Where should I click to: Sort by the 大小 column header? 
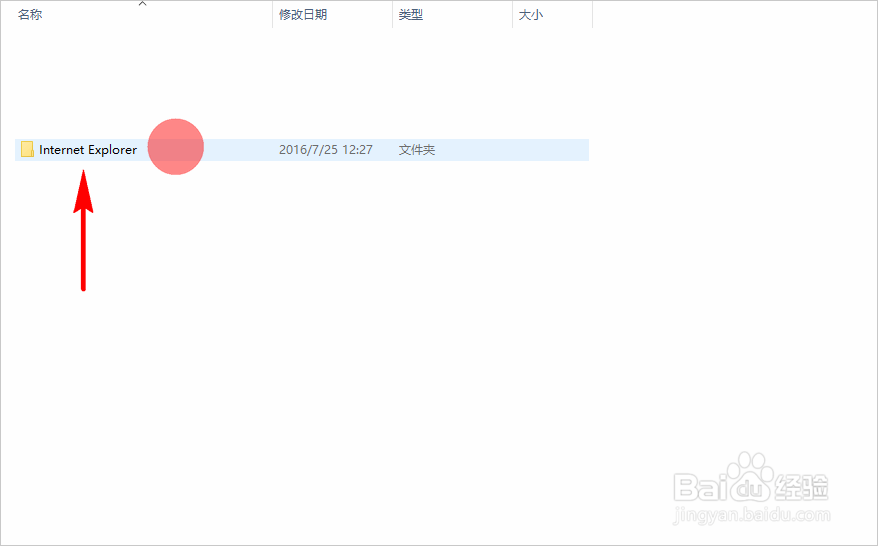[530, 15]
